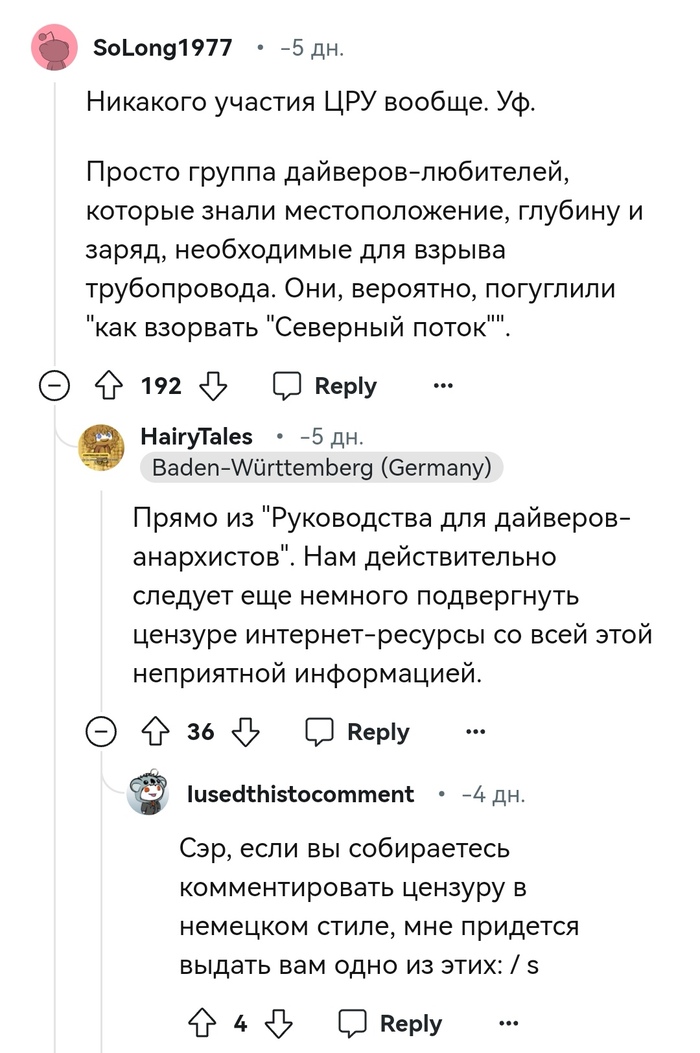The width and height of the screenshot is (700, 1053).
Task: Downvote HairyTales' comment
Action: point(245,732)
